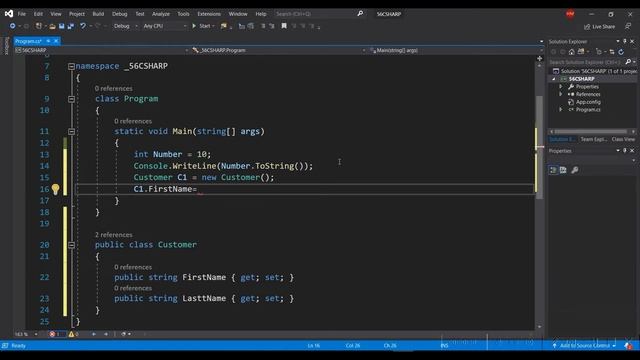640x360 pixels.
Task: Click '0 references' above class Program
Action: tap(113, 88)
